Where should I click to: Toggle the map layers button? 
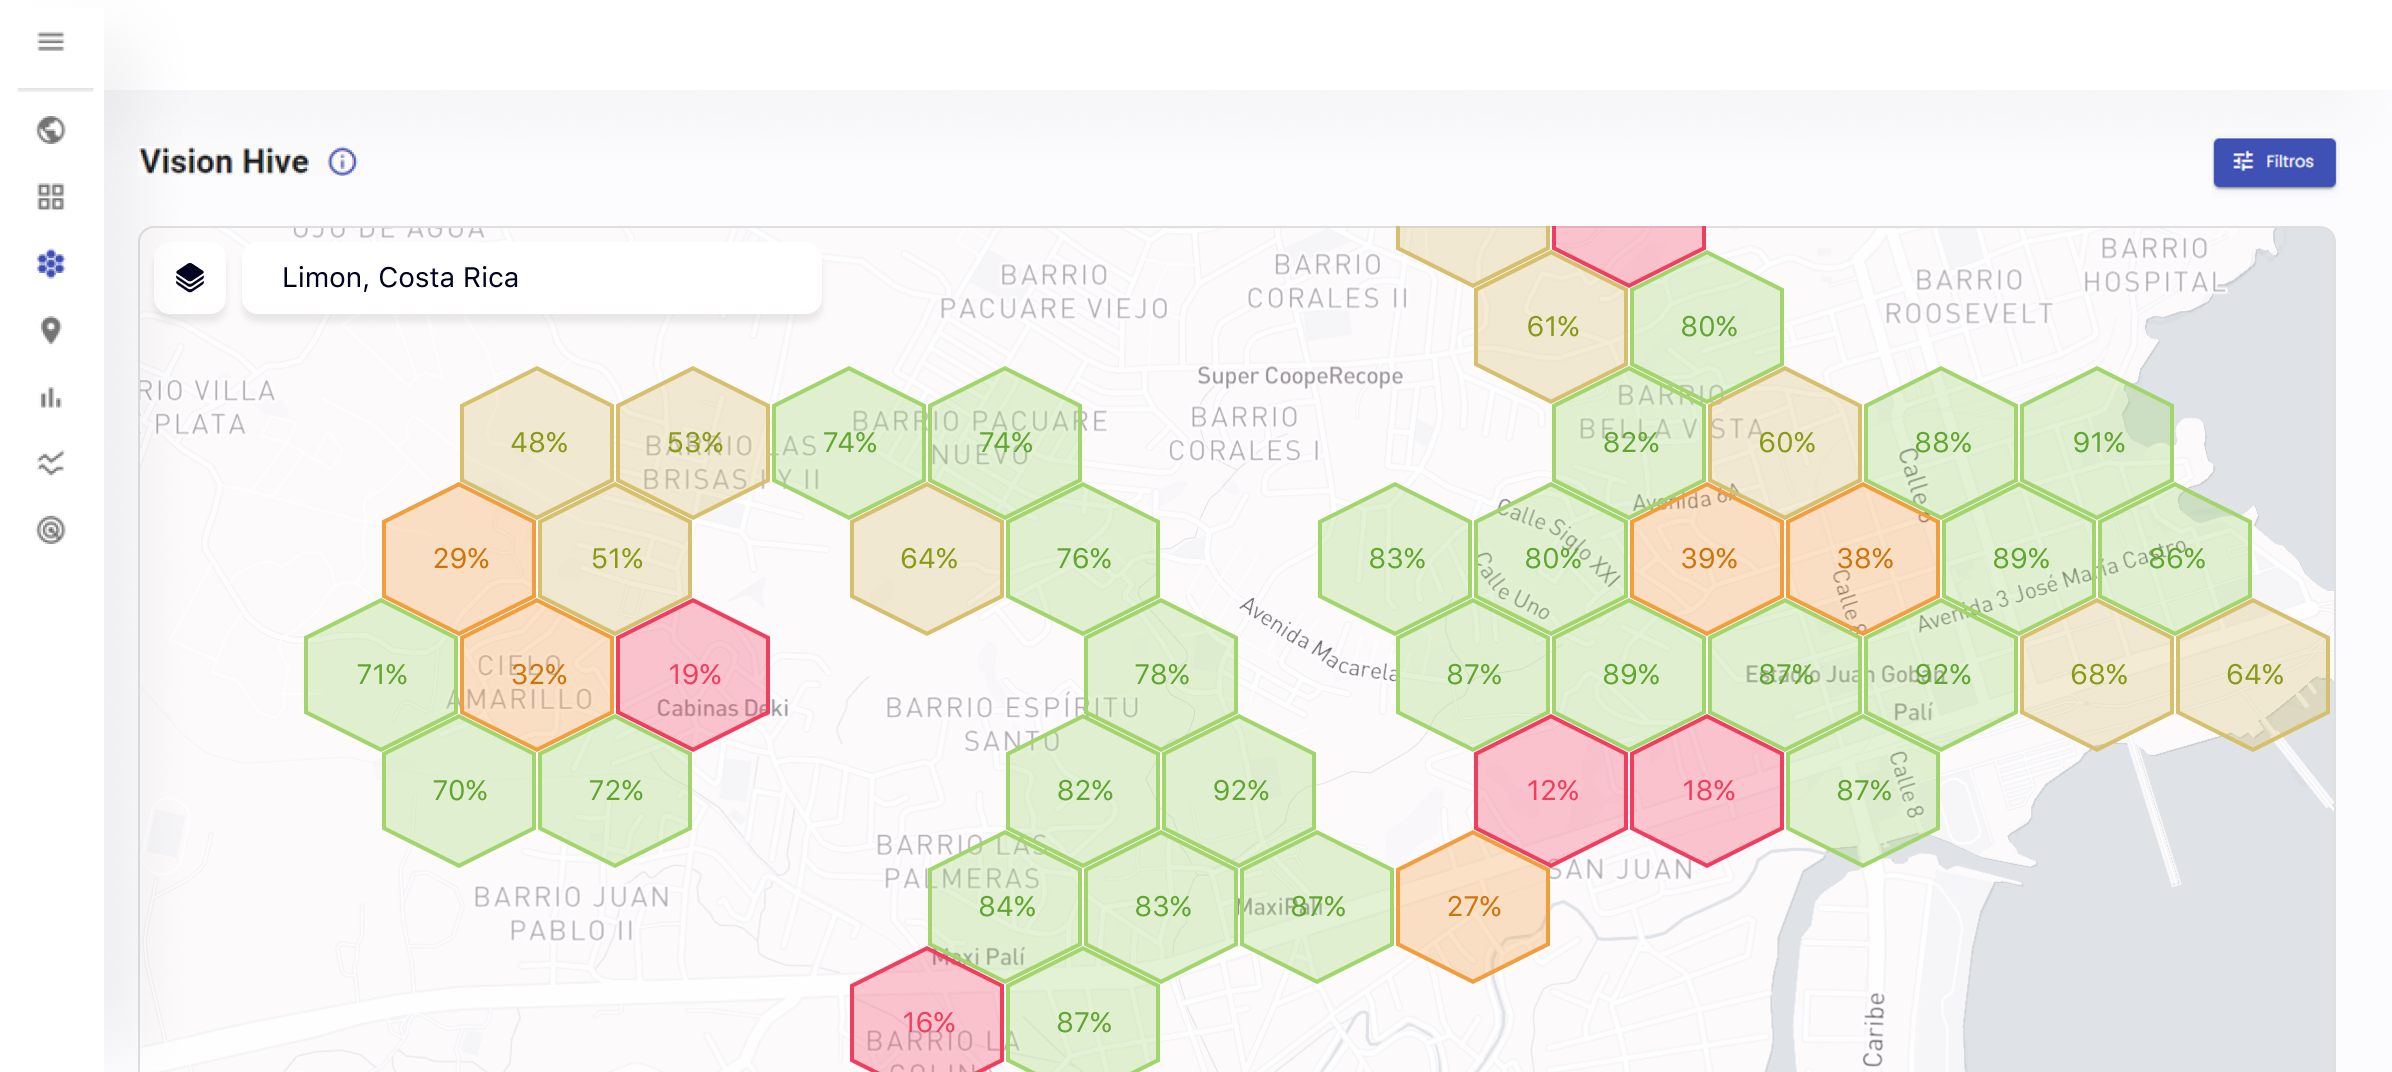click(190, 278)
